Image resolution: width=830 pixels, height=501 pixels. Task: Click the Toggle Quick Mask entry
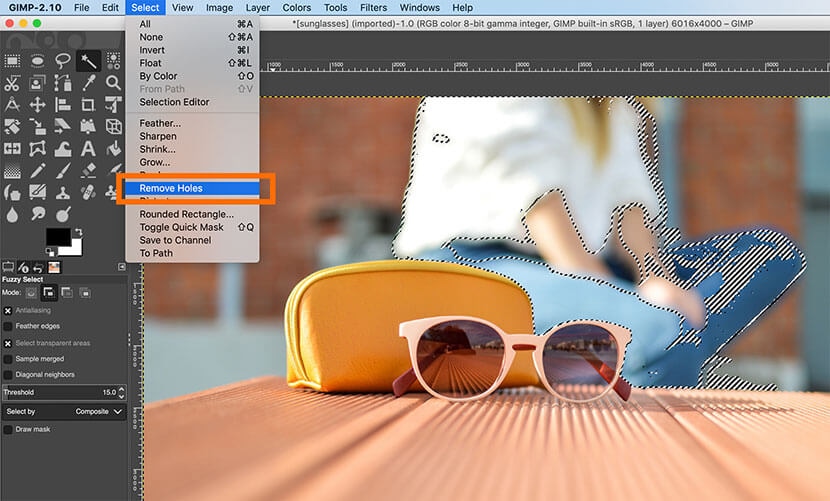(181, 227)
